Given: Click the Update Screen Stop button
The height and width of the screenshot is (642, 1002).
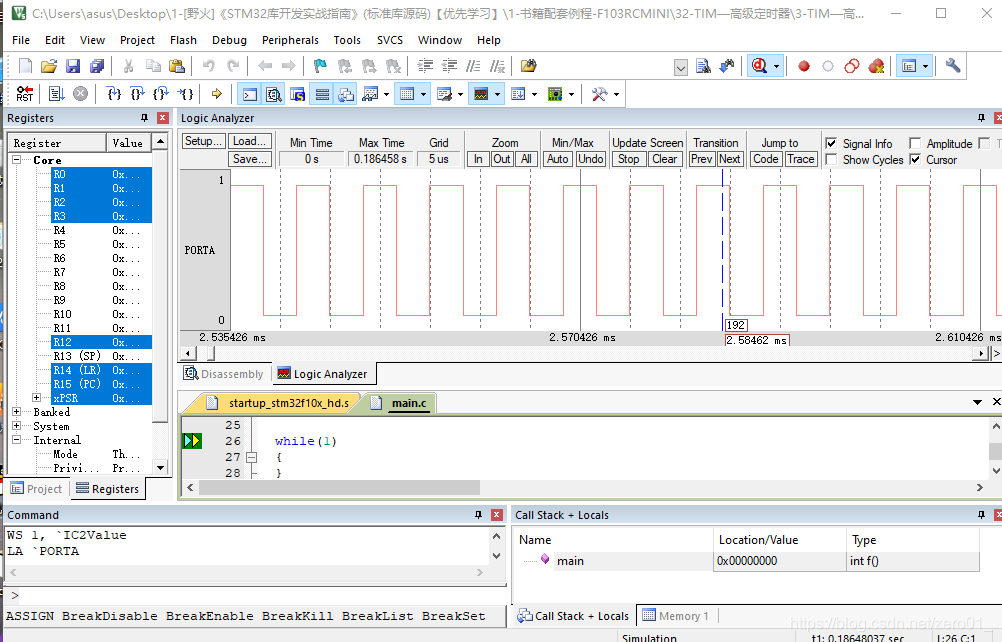Looking at the screenshot, I should [x=628, y=159].
